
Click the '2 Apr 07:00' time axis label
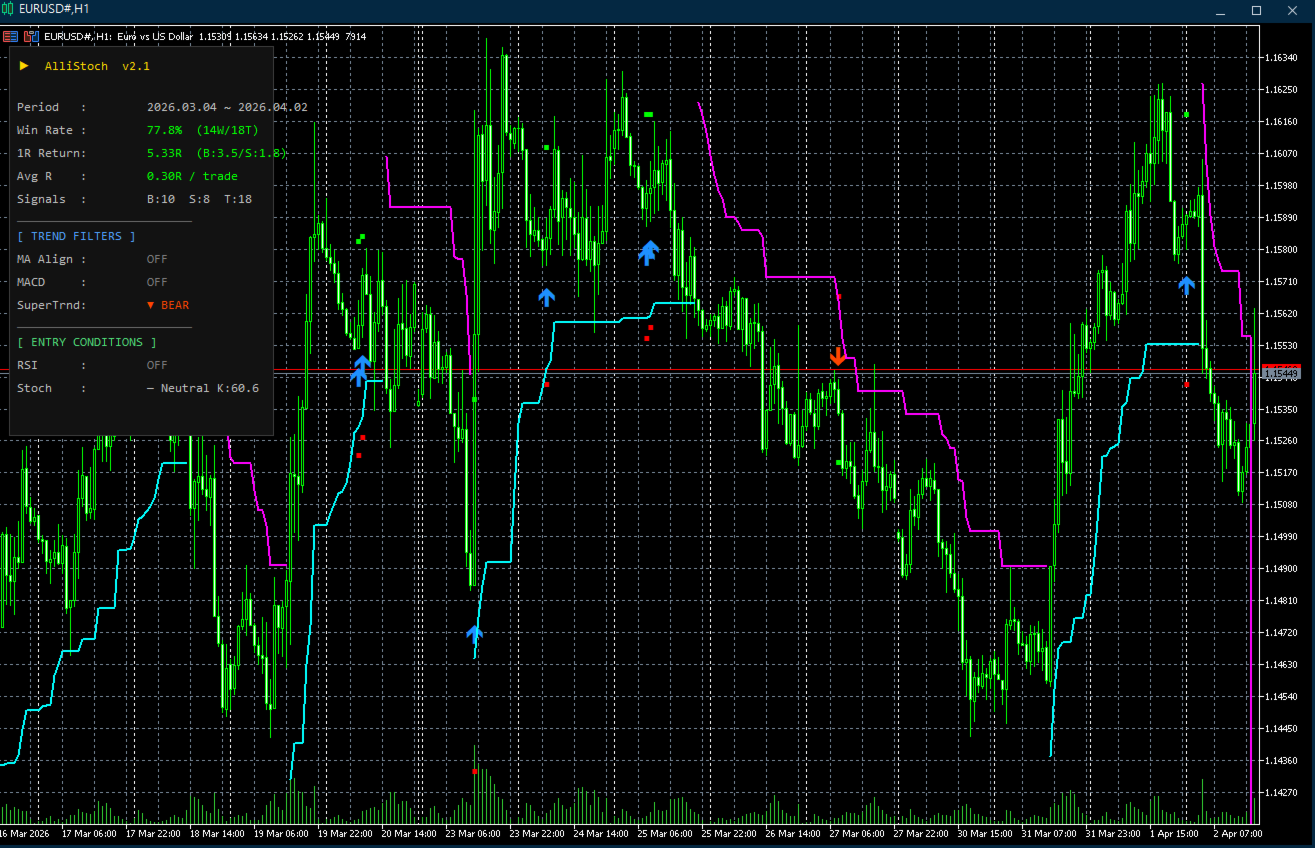[1239, 833]
